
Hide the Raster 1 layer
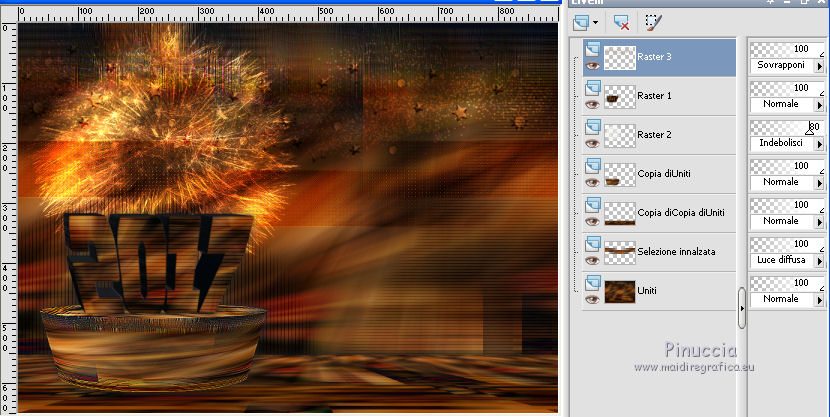coord(592,105)
